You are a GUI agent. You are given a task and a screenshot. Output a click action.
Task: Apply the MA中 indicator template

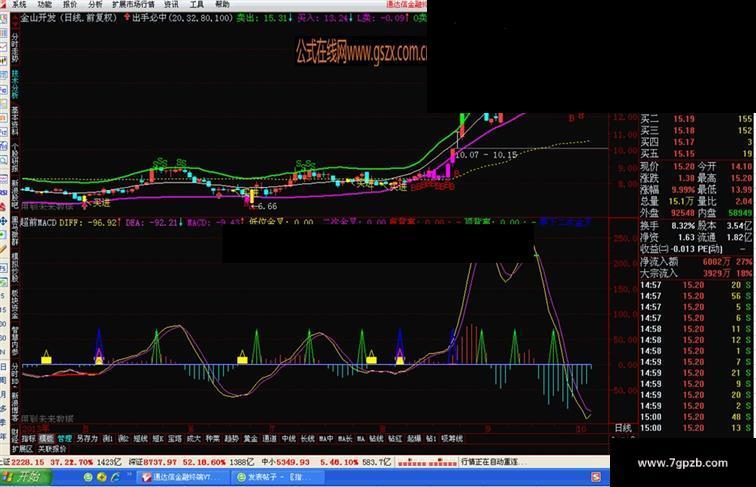326,439
